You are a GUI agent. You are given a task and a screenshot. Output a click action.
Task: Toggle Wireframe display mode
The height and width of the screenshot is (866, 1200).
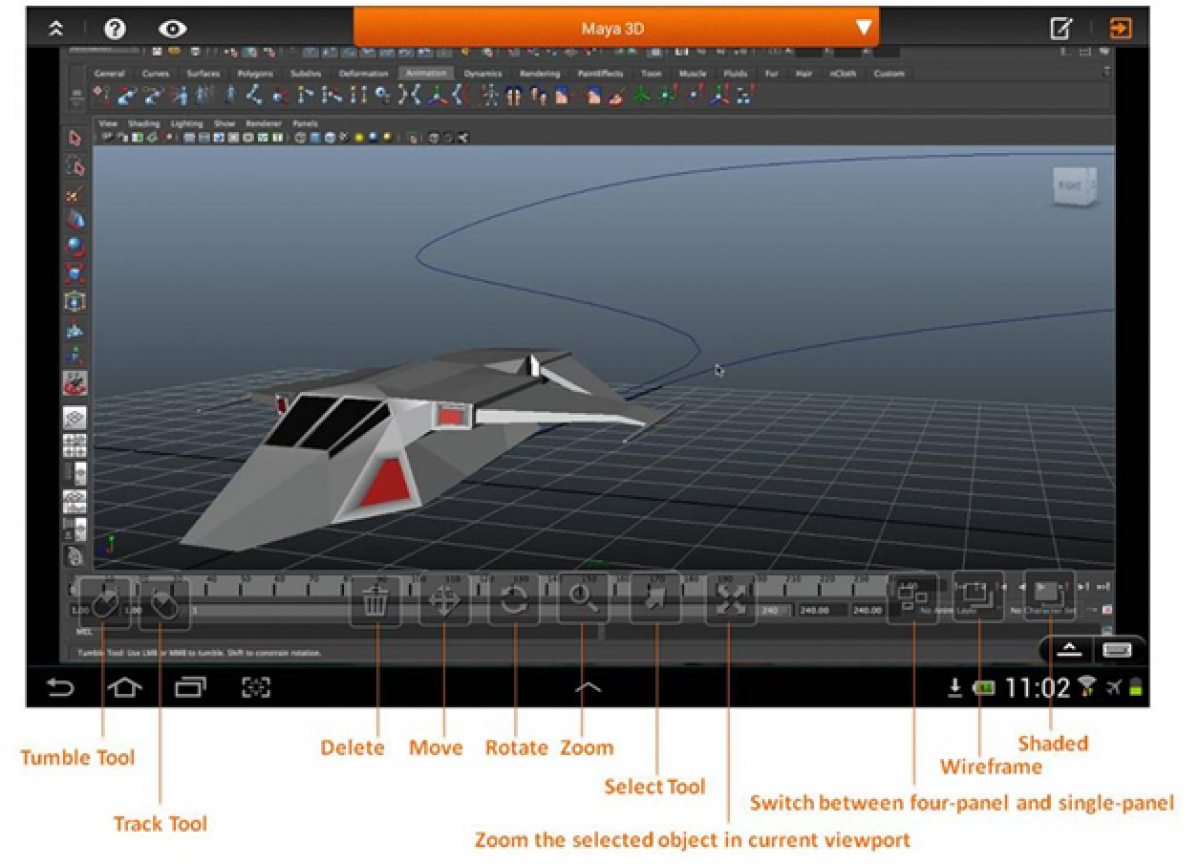(x=978, y=597)
